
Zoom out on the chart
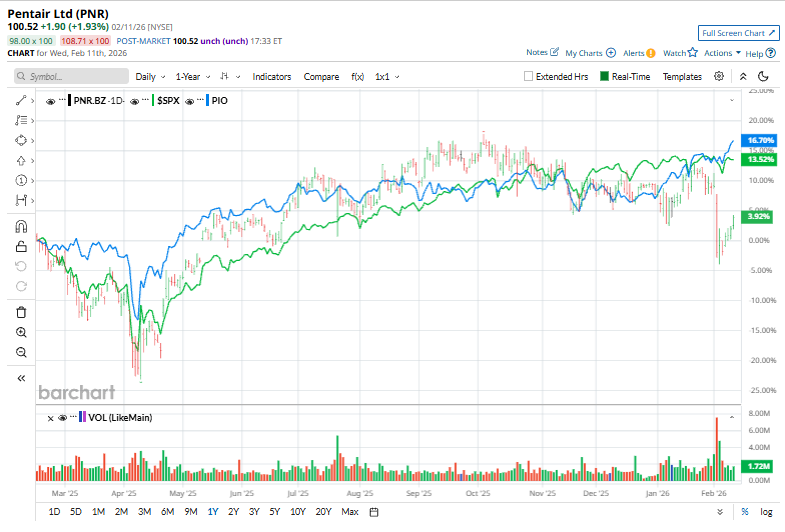[21, 352]
